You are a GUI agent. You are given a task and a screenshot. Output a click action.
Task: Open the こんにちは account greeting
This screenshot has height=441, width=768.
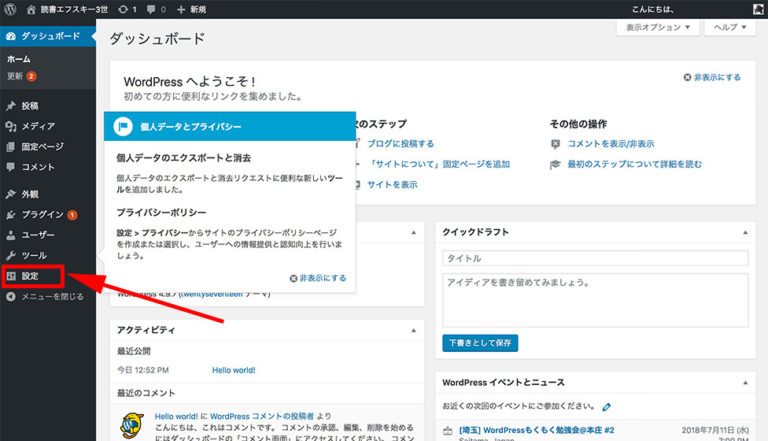tap(652, 9)
